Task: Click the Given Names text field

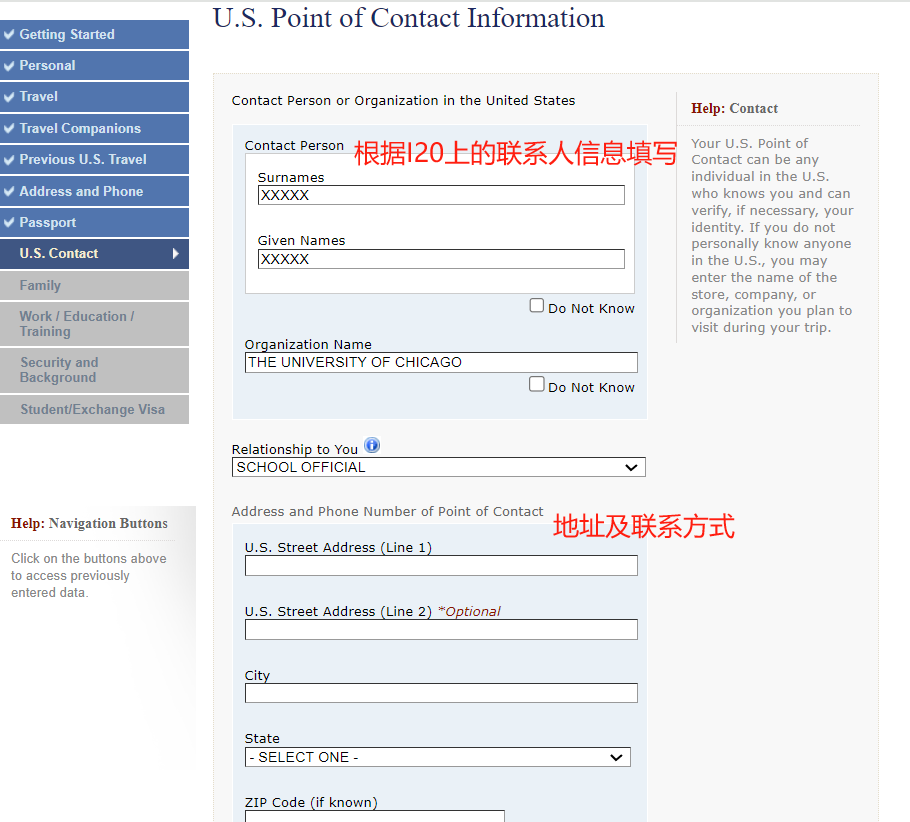Action: (x=440, y=259)
